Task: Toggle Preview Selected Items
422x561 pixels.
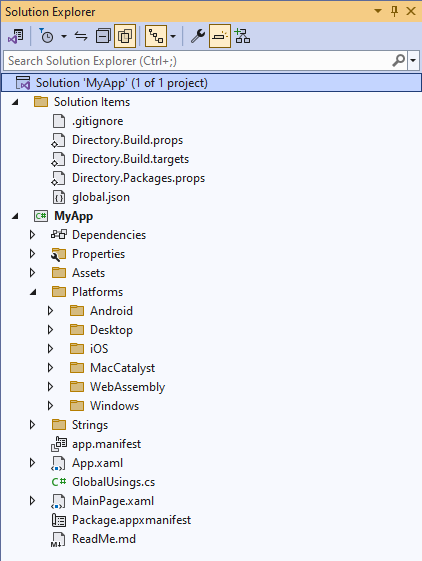Action: click(x=220, y=36)
